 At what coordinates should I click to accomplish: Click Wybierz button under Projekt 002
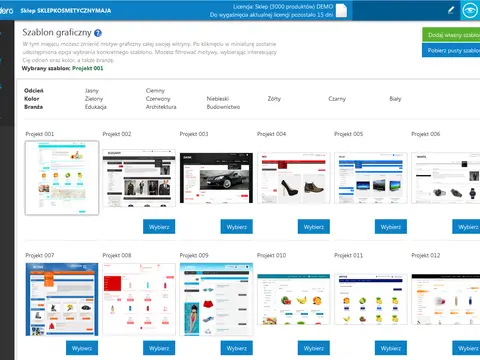click(x=159, y=227)
